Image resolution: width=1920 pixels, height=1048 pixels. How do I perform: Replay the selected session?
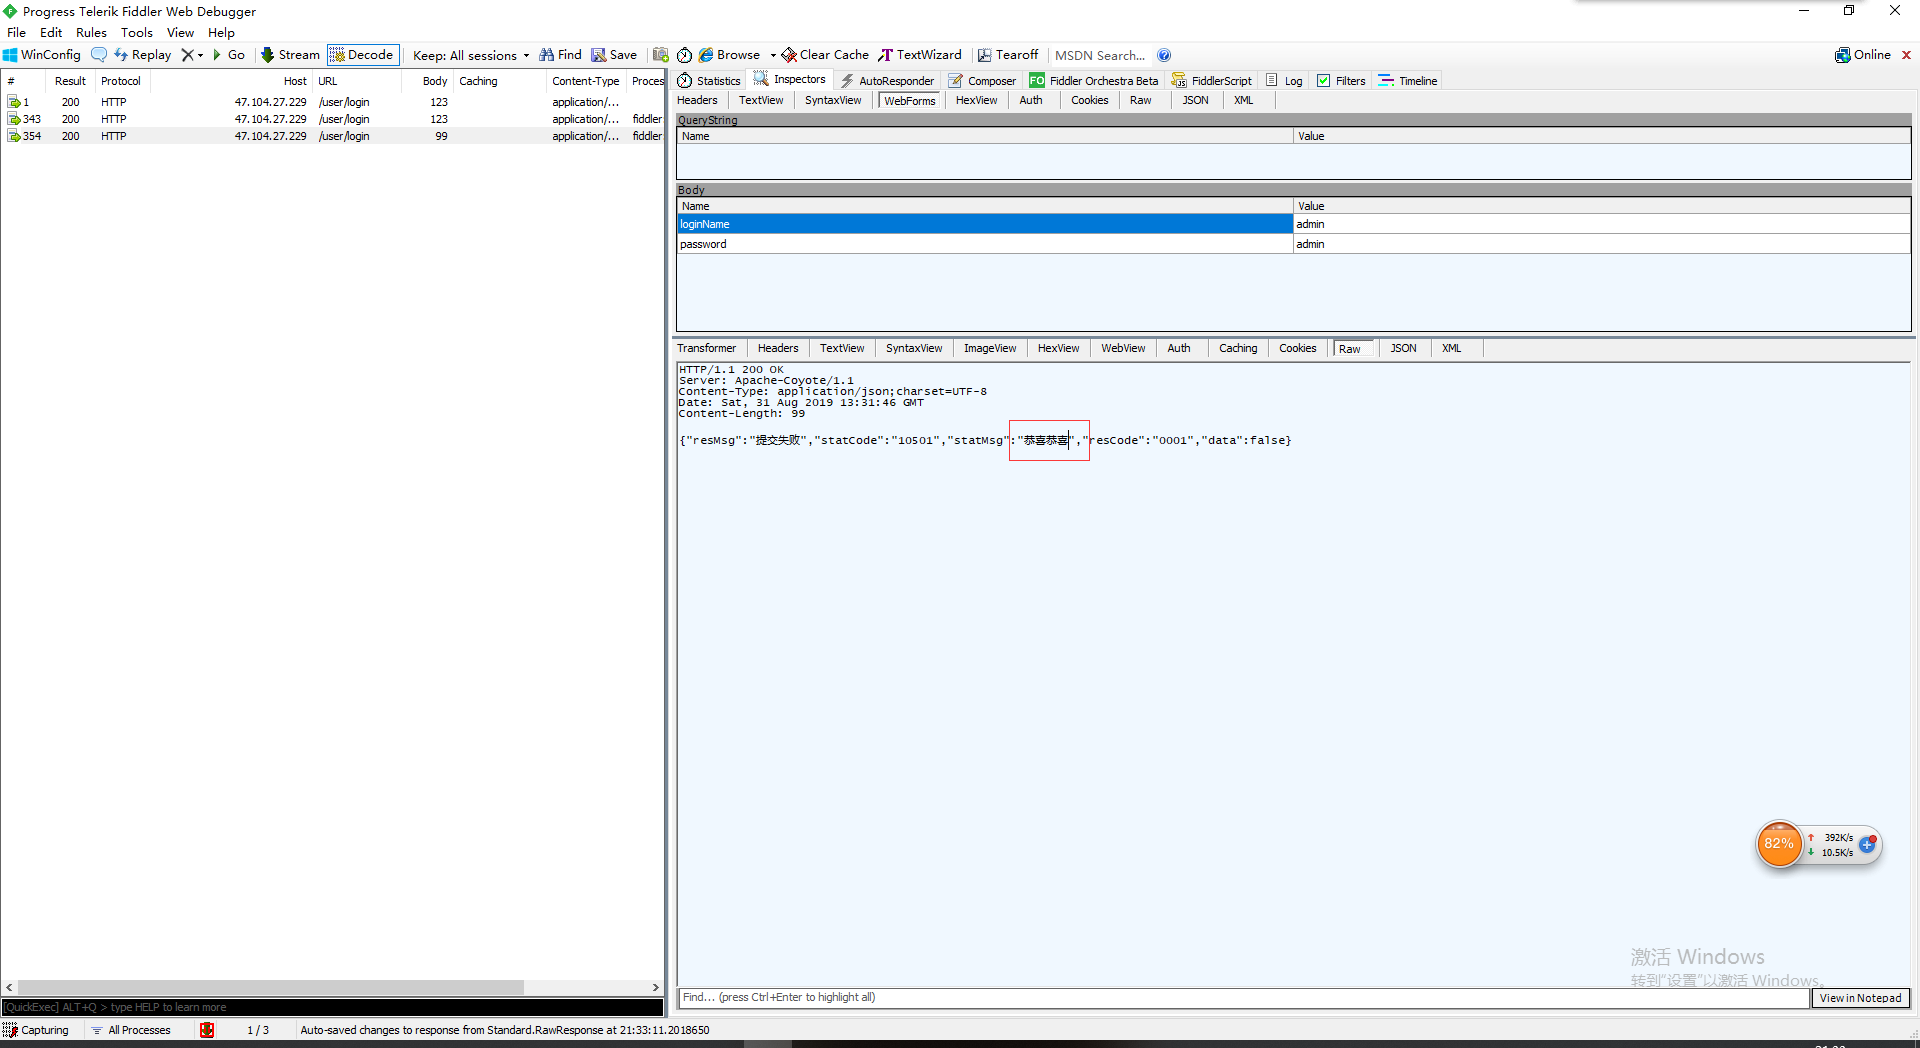pyautogui.click(x=143, y=55)
